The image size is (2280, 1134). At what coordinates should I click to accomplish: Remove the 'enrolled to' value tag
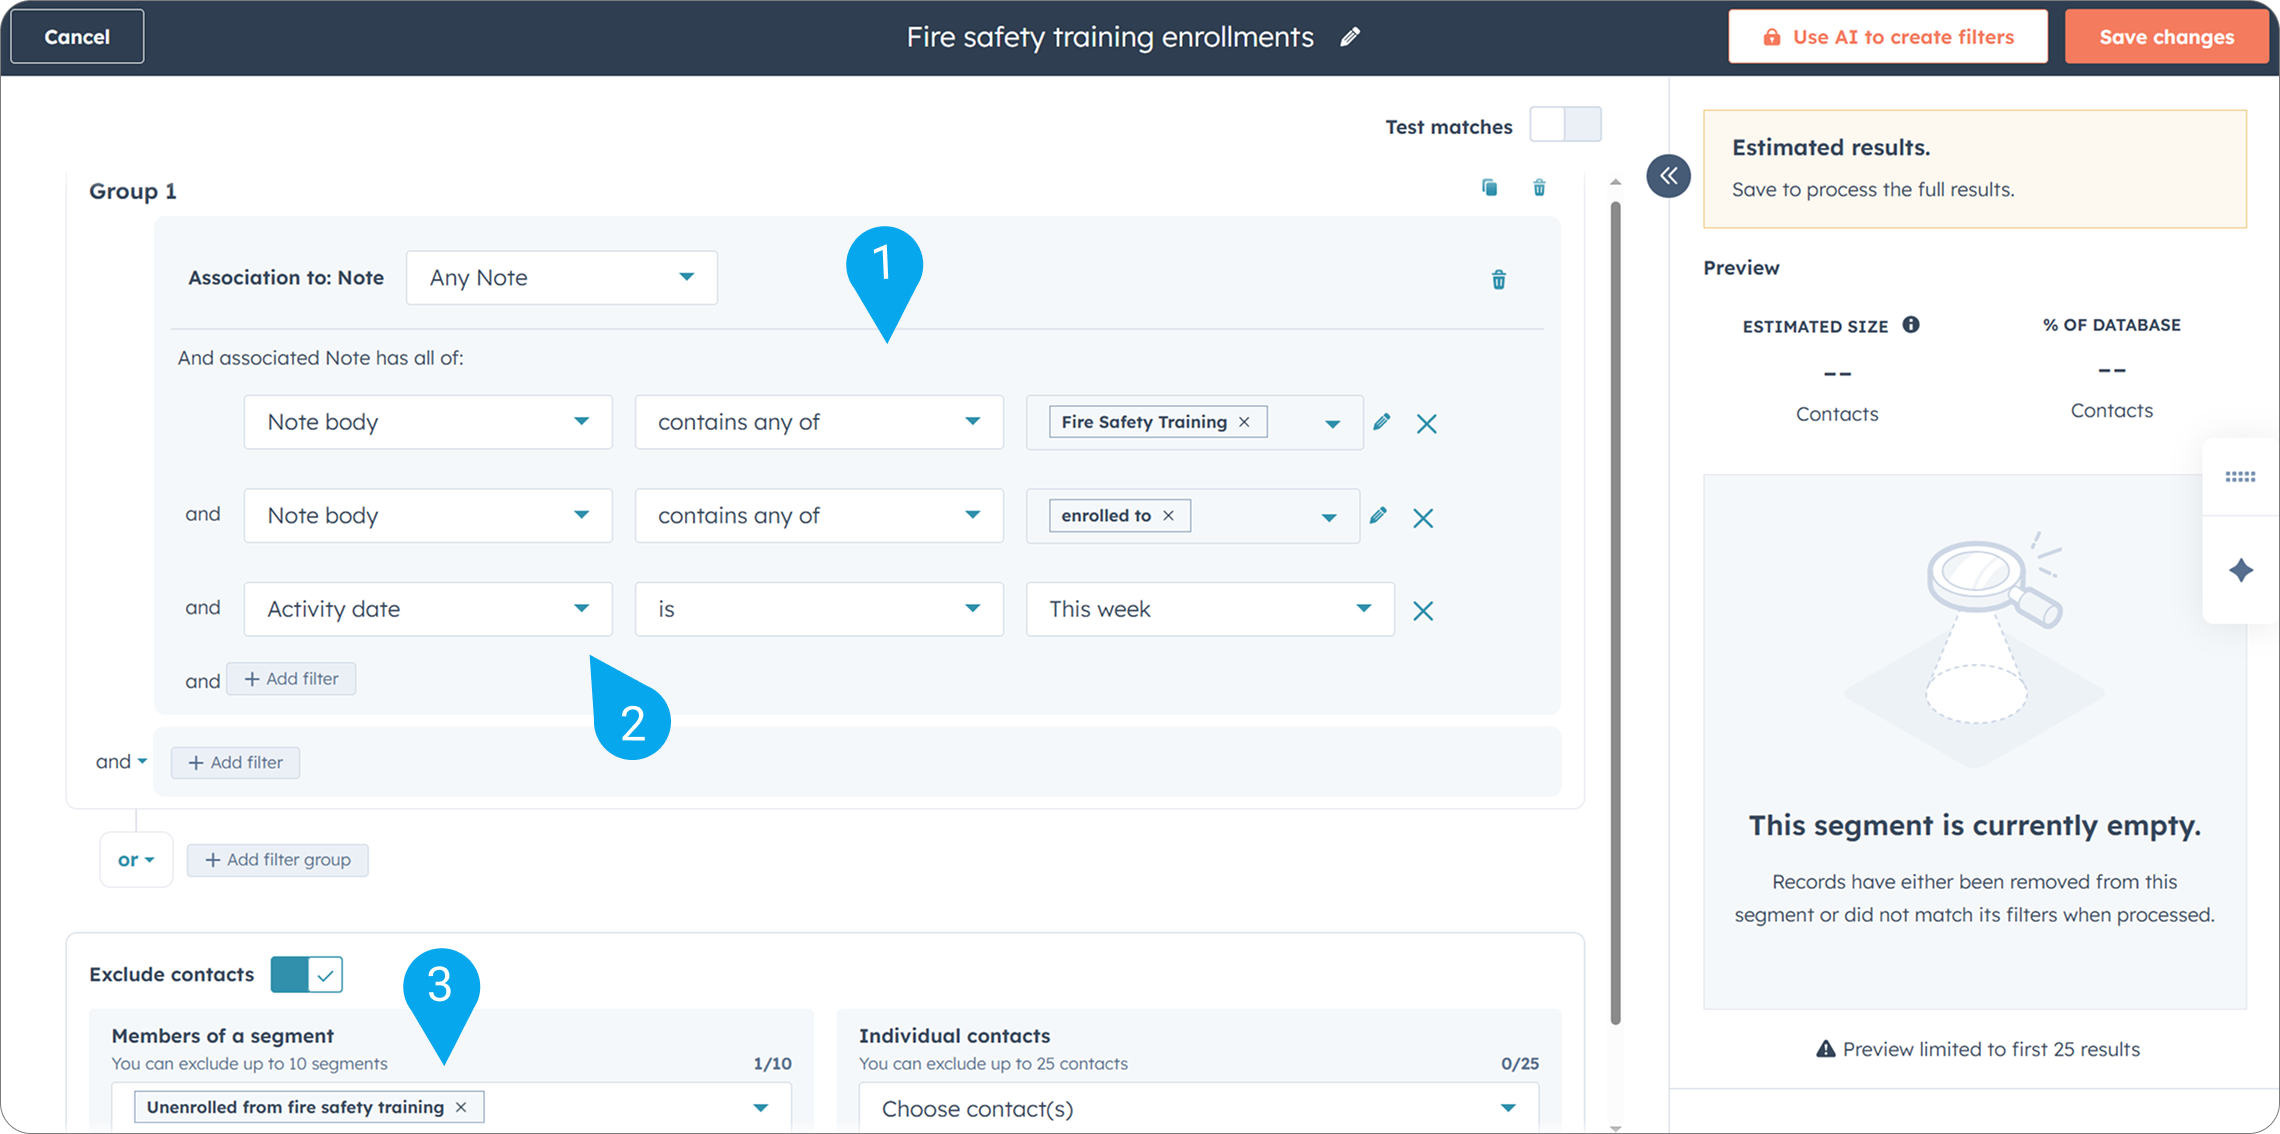(1168, 516)
